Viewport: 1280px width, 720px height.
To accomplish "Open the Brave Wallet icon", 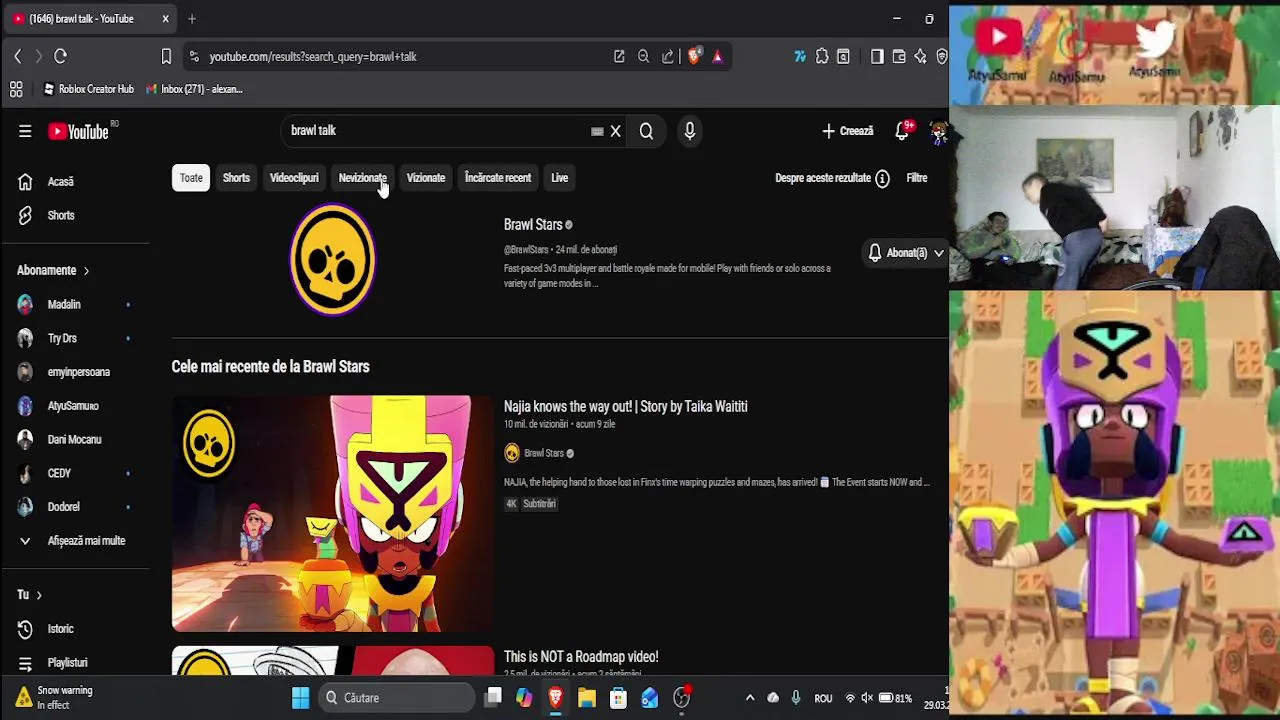I will (x=899, y=57).
